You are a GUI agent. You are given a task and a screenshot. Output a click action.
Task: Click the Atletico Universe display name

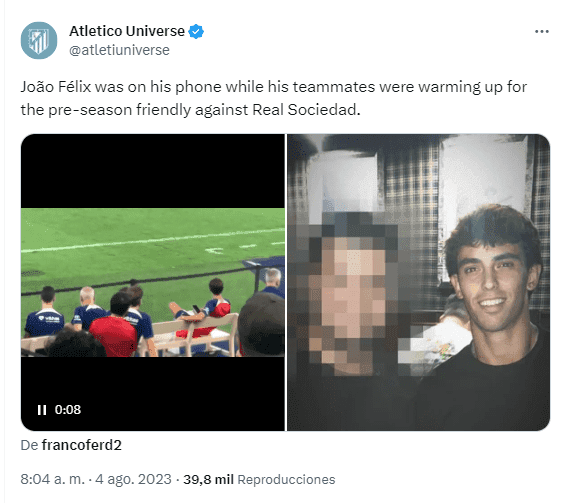(127, 31)
